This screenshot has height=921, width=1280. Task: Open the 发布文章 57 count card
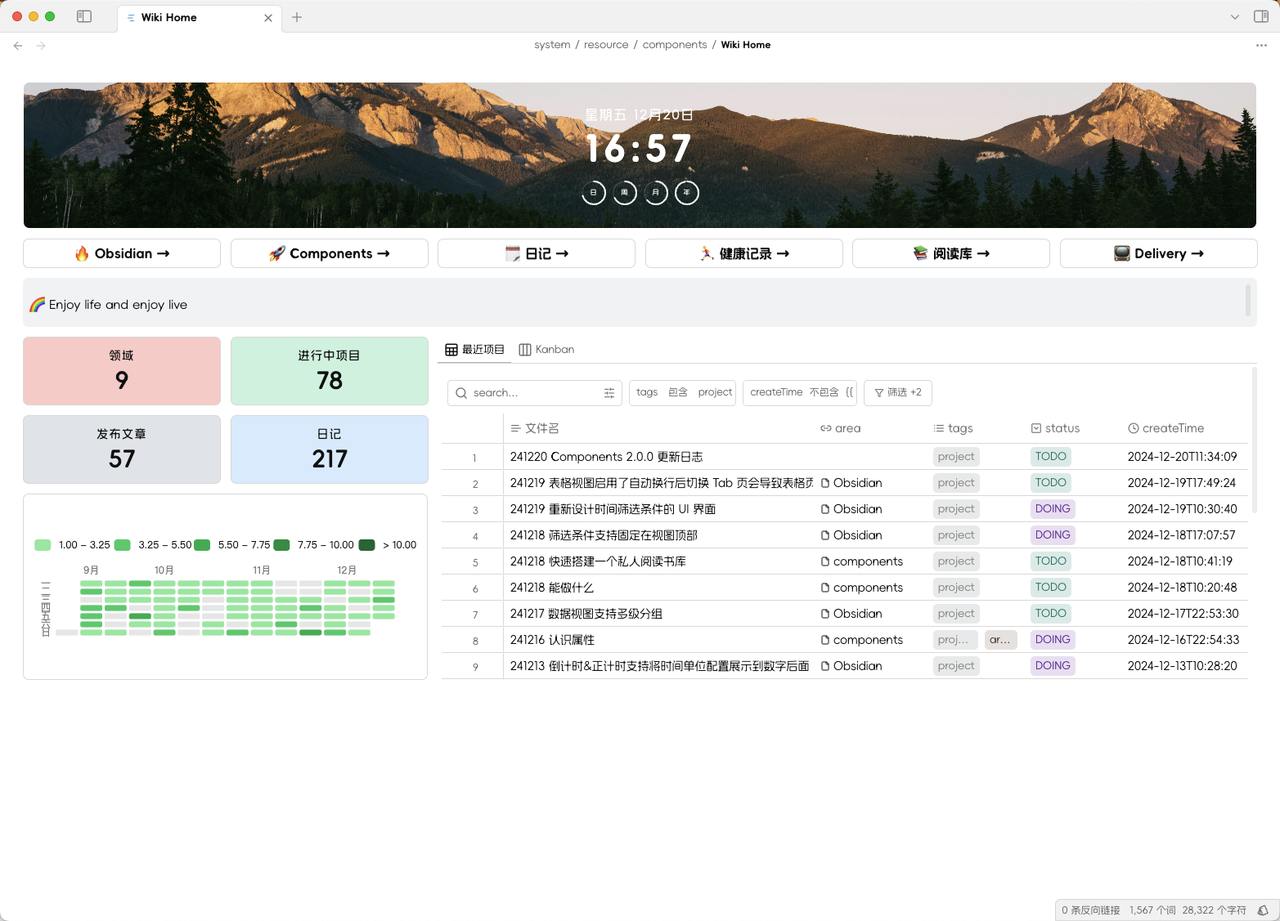pyautogui.click(x=122, y=450)
